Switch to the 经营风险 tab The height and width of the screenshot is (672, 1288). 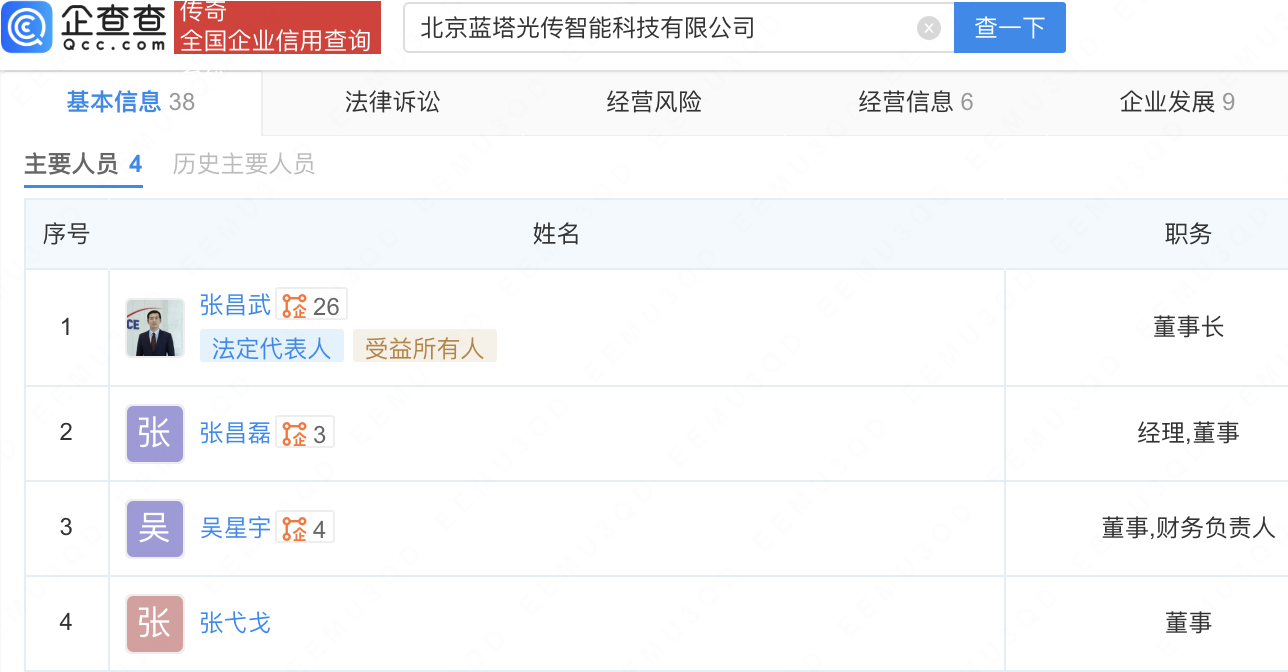654,102
